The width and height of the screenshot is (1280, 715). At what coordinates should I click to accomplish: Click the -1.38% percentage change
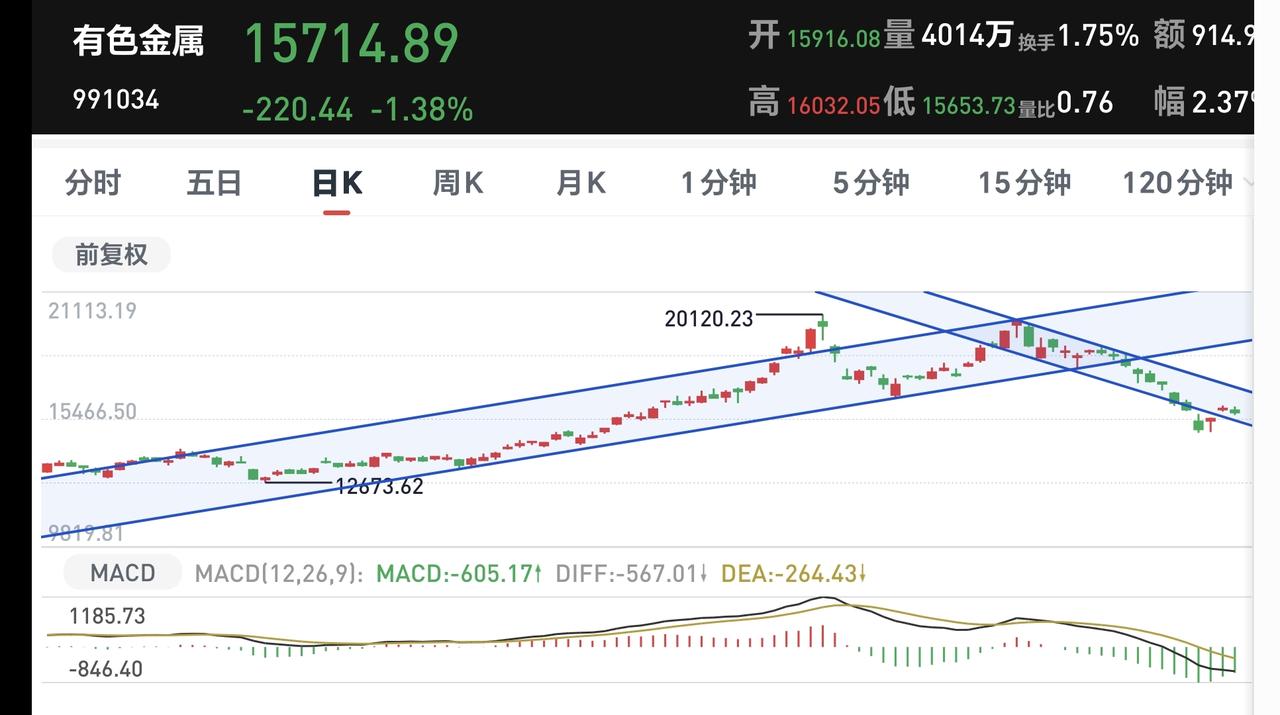(x=422, y=109)
